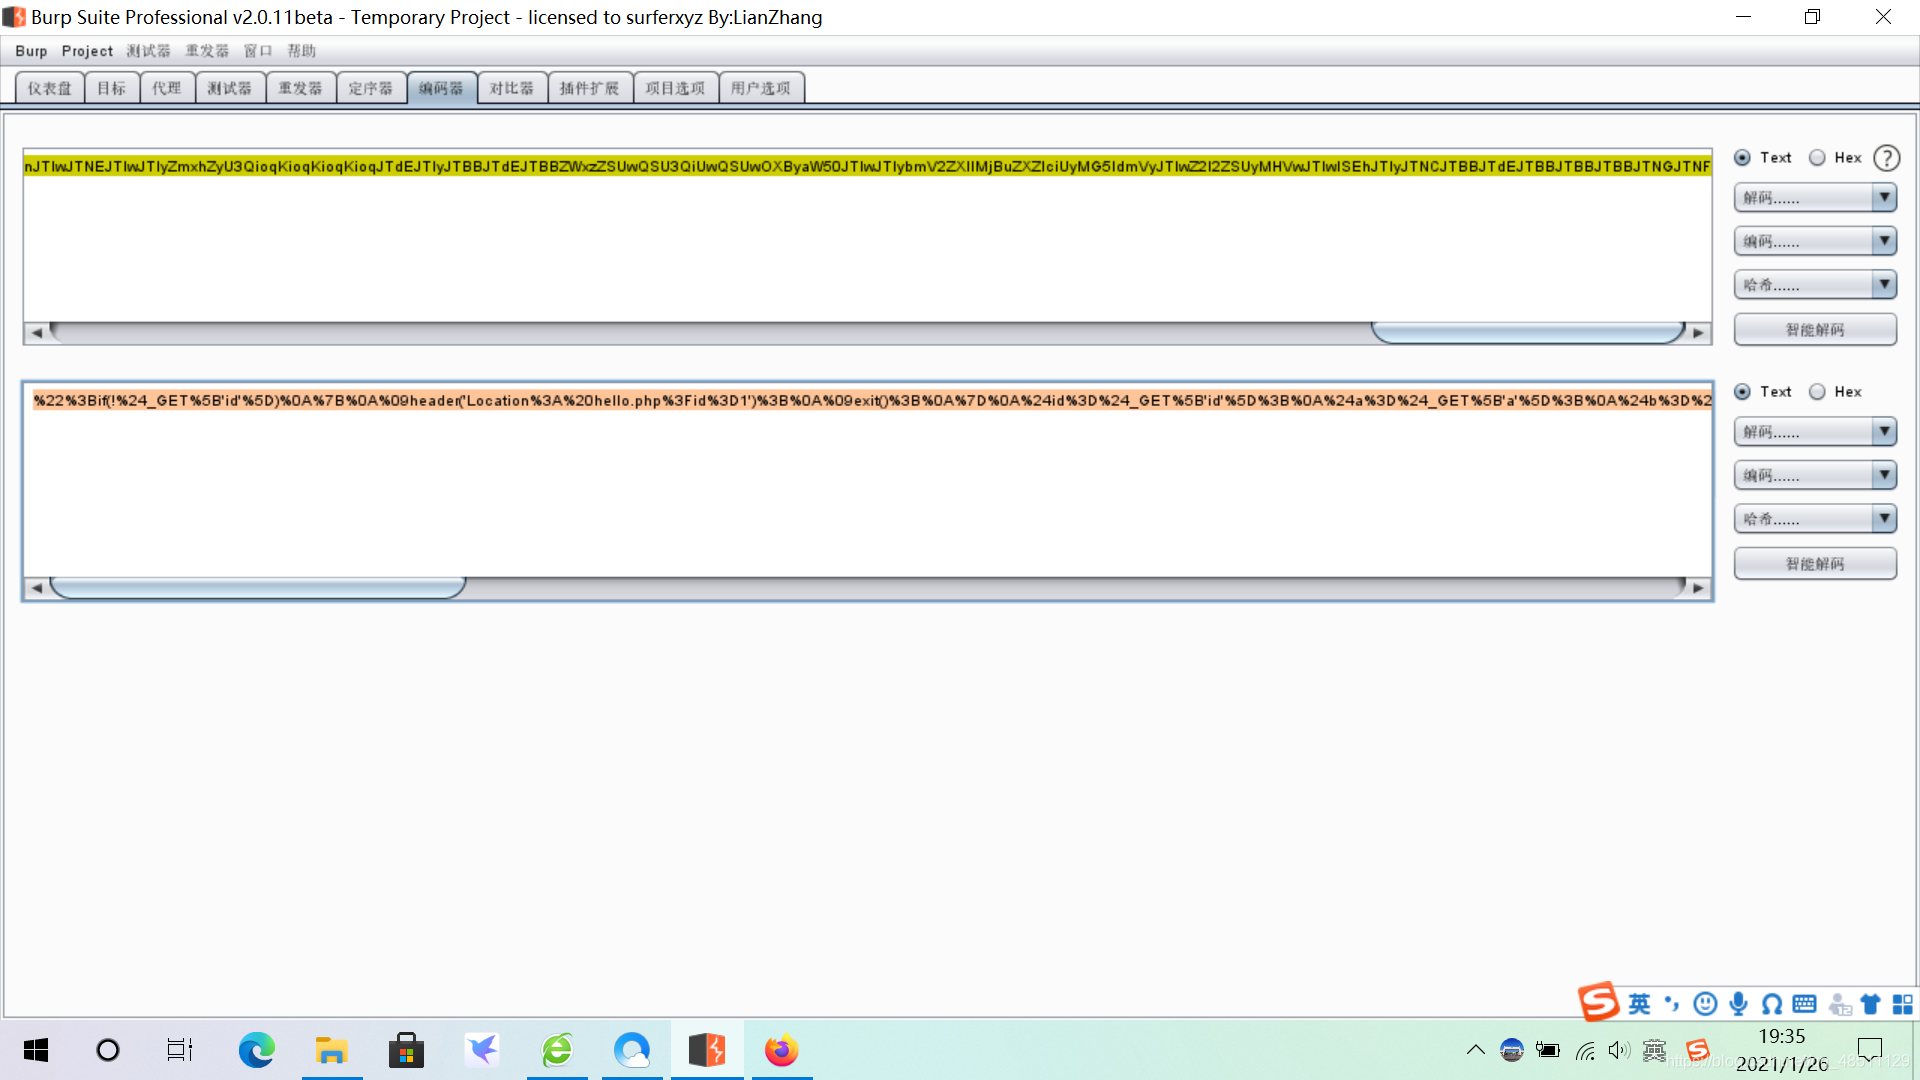
Task: Open Task View on the taskbar
Action: tap(180, 1050)
